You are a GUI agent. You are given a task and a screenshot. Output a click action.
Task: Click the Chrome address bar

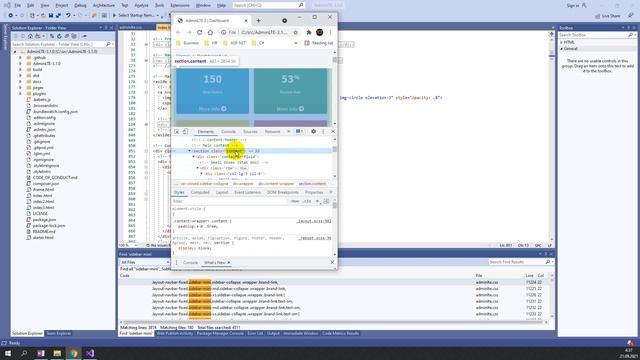pos(259,32)
